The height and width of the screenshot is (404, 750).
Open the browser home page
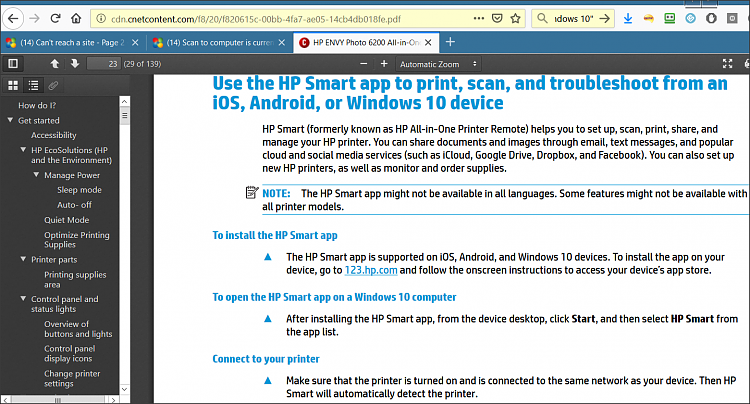coord(76,19)
